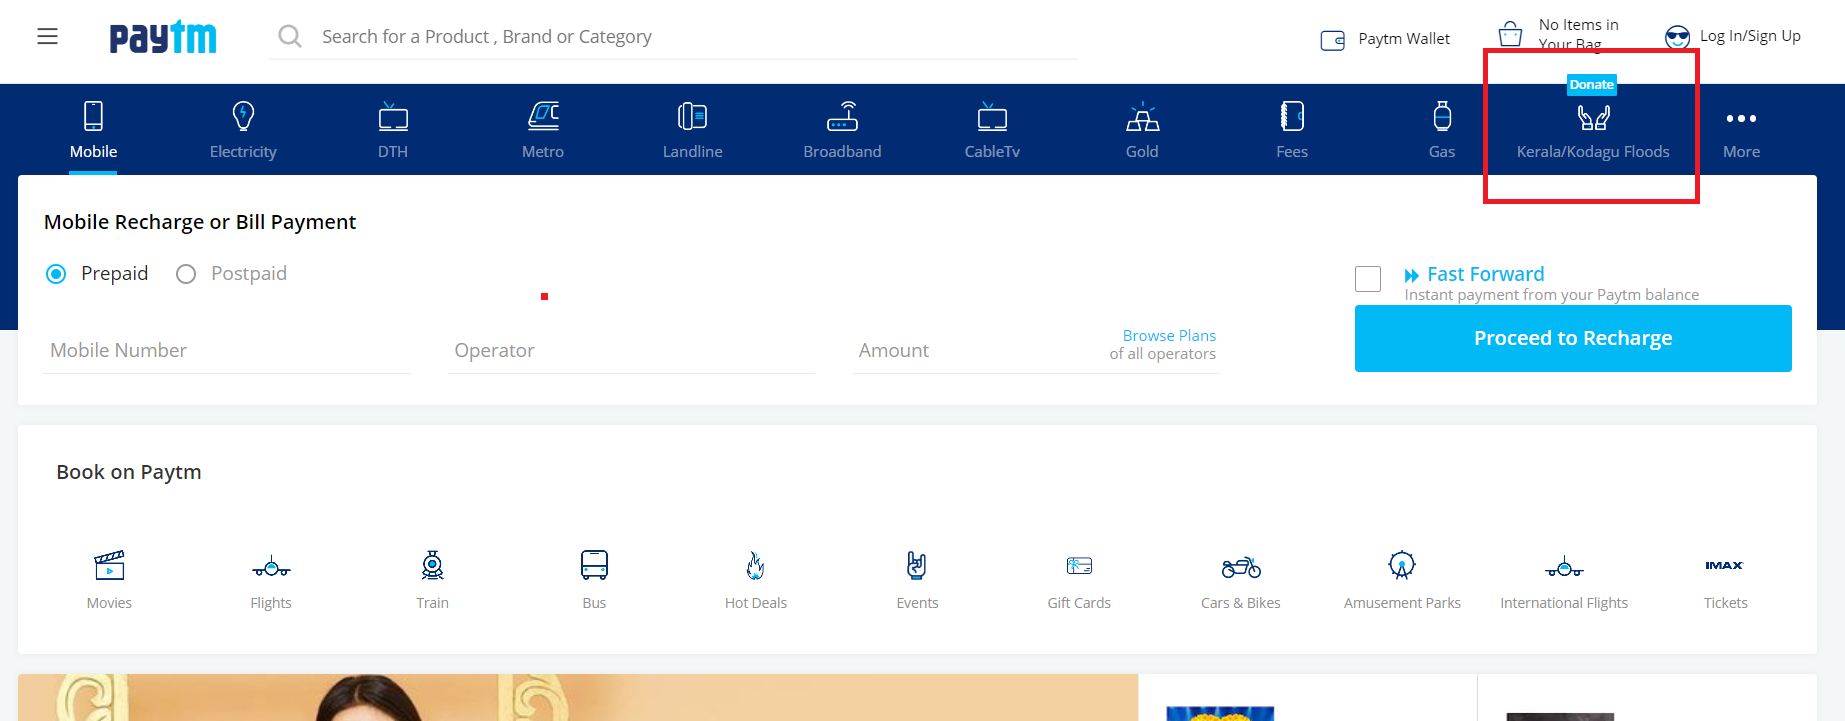Click the No Items in Your Bag text
Viewport: 1845px width, 721px height.
coord(1578,34)
